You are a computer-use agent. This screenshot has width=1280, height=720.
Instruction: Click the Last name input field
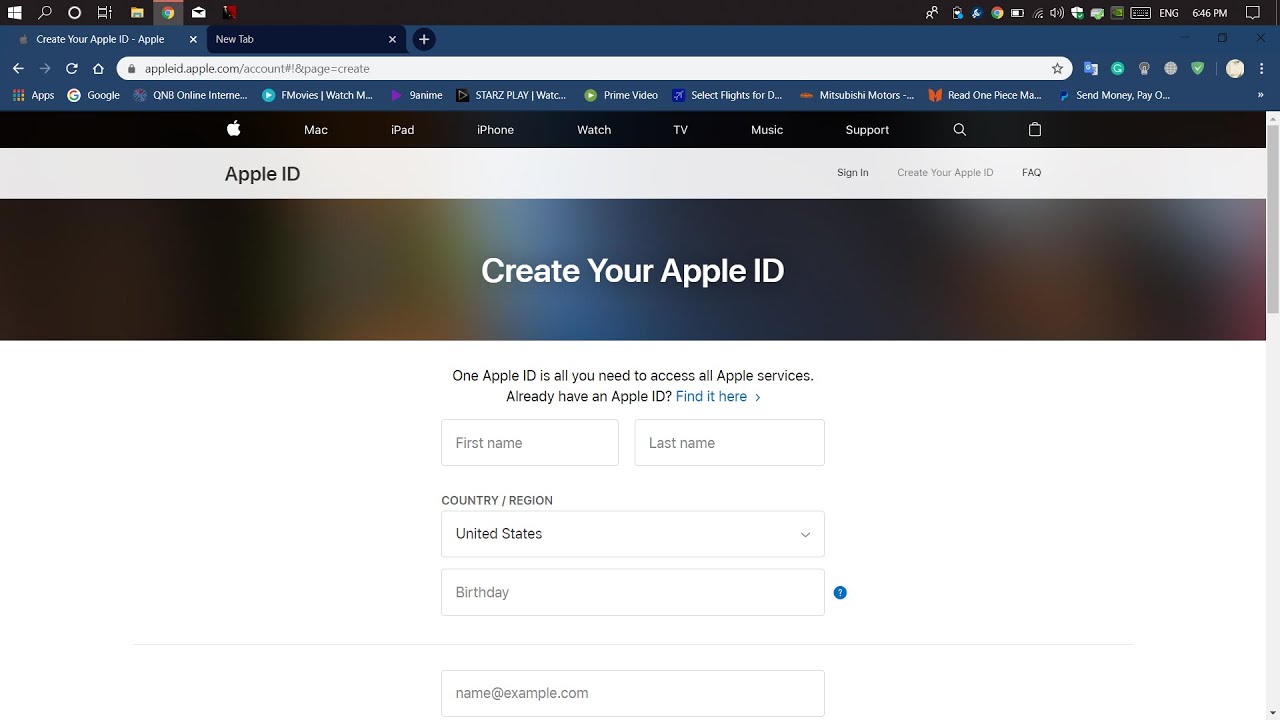point(729,442)
